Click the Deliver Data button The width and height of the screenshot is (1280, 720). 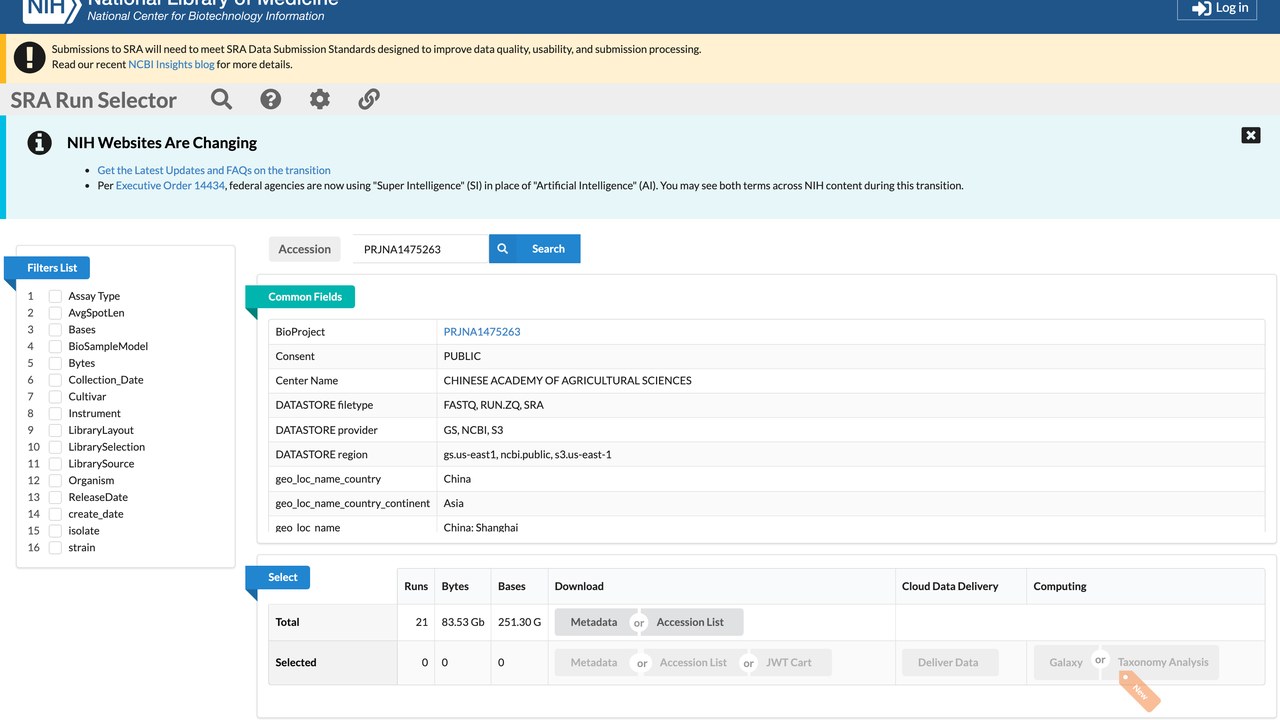click(x=948, y=662)
